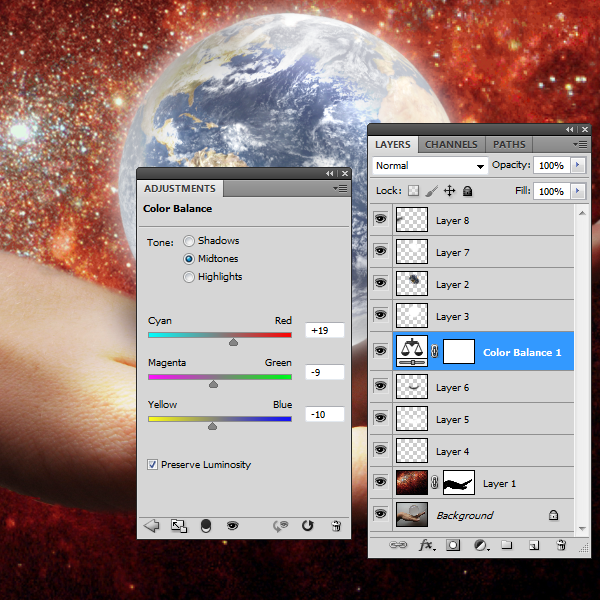Click Color Balance 1 balance scale icon
The image size is (600, 600).
[412, 351]
